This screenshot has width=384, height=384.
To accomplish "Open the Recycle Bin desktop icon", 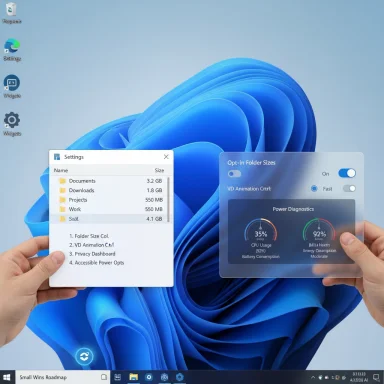I will pyautogui.click(x=12, y=9).
